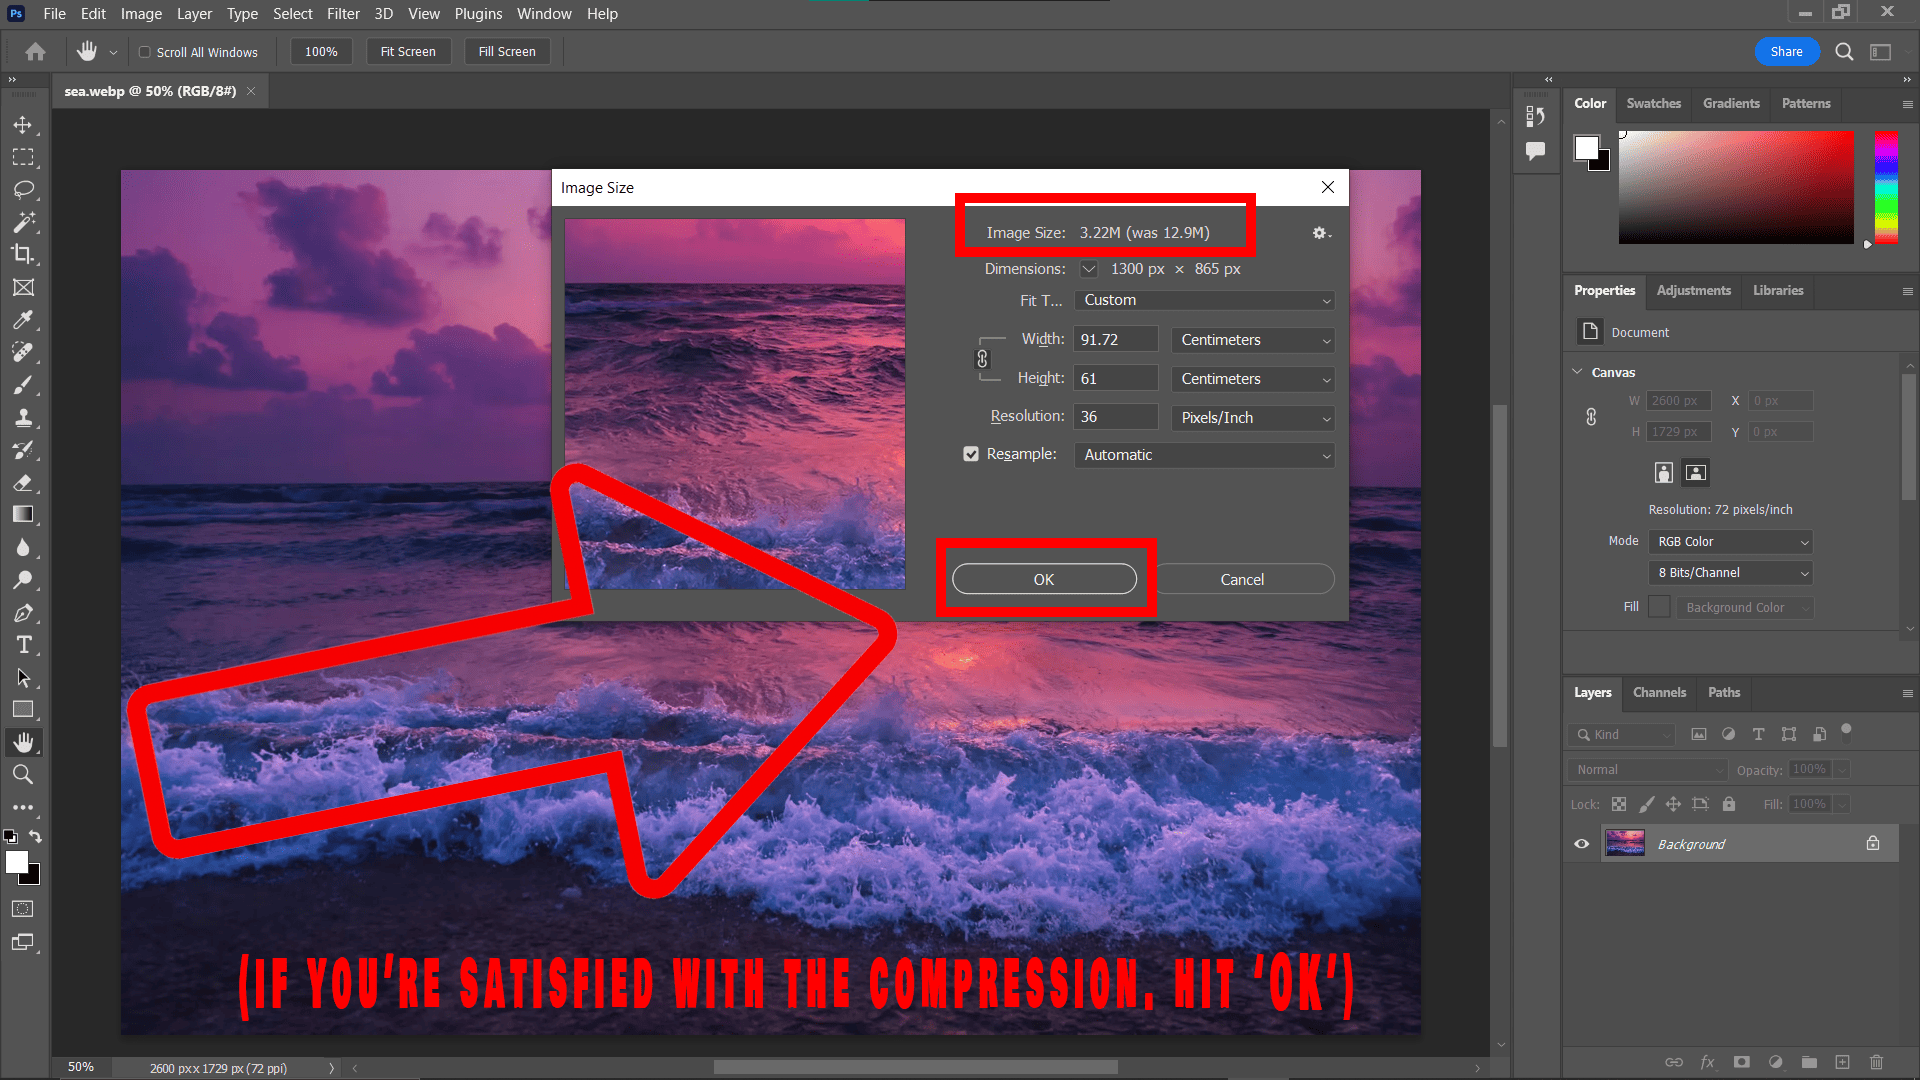This screenshot has height=1080, width=1920.
Task: Click OK to apply the image resize
Action: (1043, 579)
